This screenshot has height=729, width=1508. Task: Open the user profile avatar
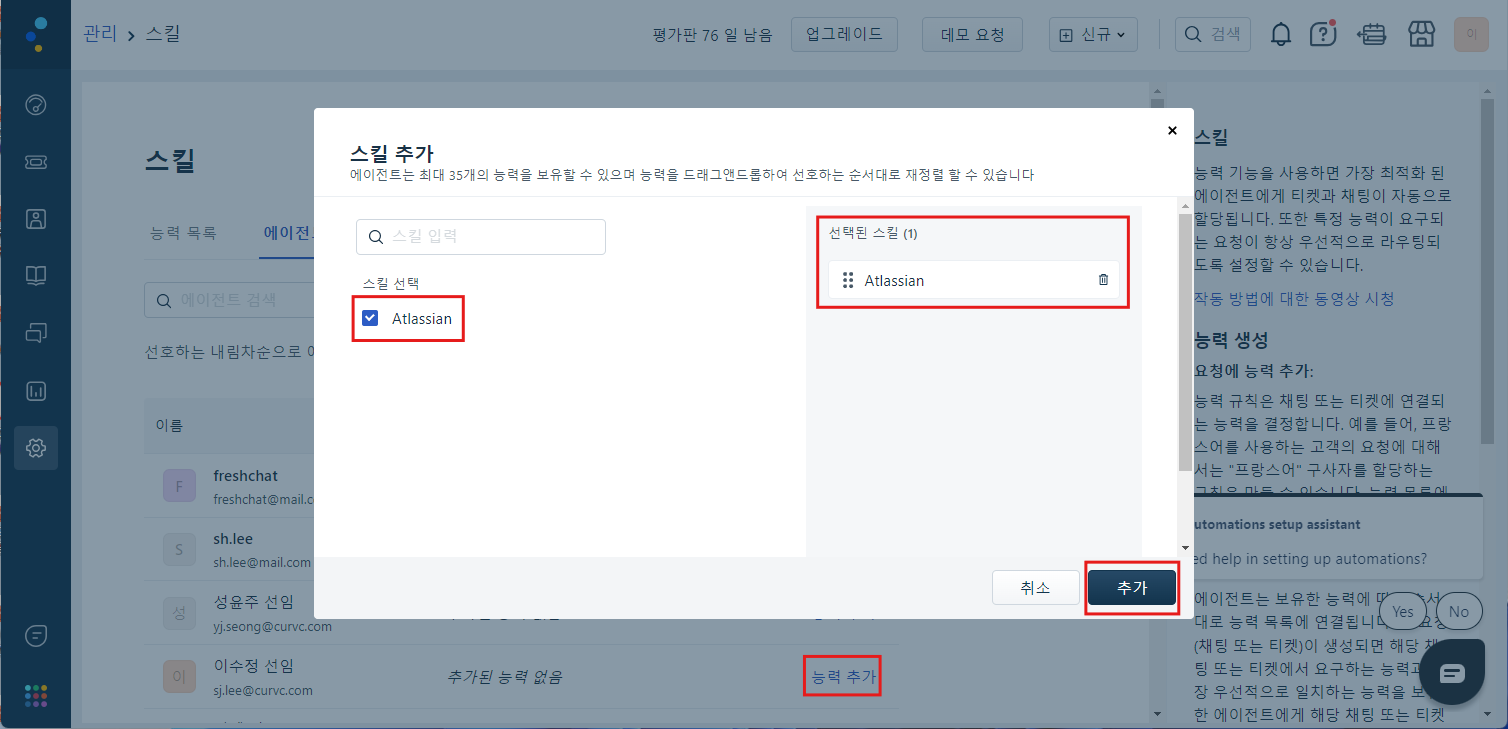pyautogui.click(x=1471, y=34)
